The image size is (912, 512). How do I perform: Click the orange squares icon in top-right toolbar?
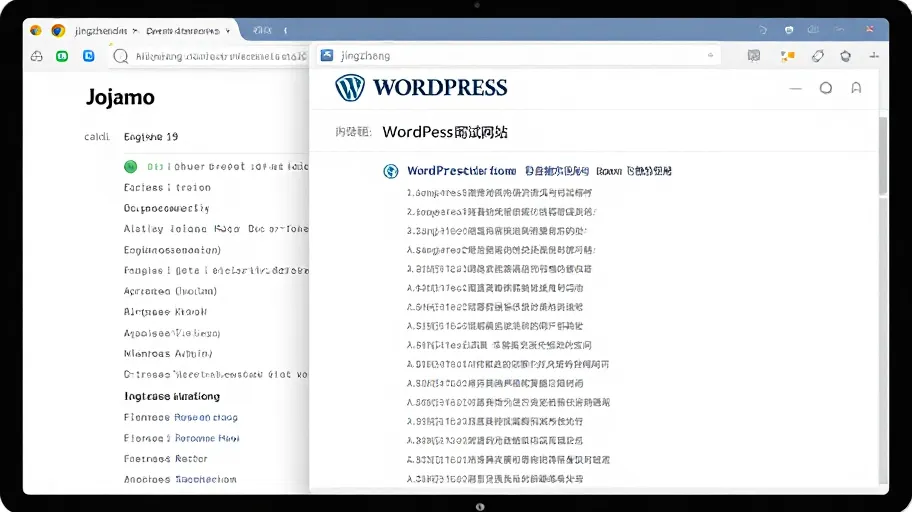coord(788,56)
